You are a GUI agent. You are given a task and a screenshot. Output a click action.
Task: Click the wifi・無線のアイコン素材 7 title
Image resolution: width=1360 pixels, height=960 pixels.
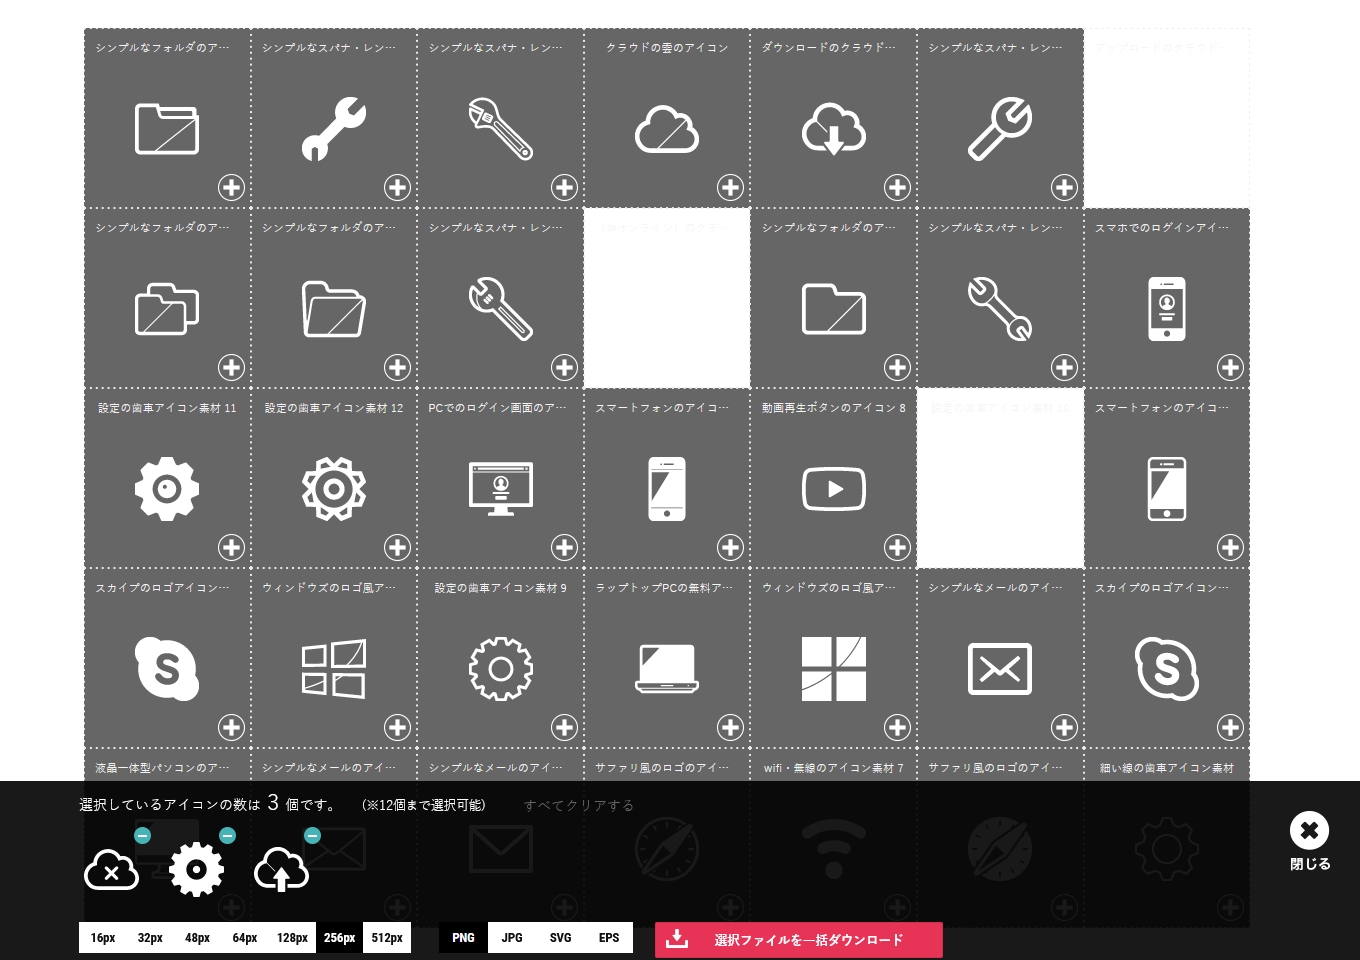(834, 768)
